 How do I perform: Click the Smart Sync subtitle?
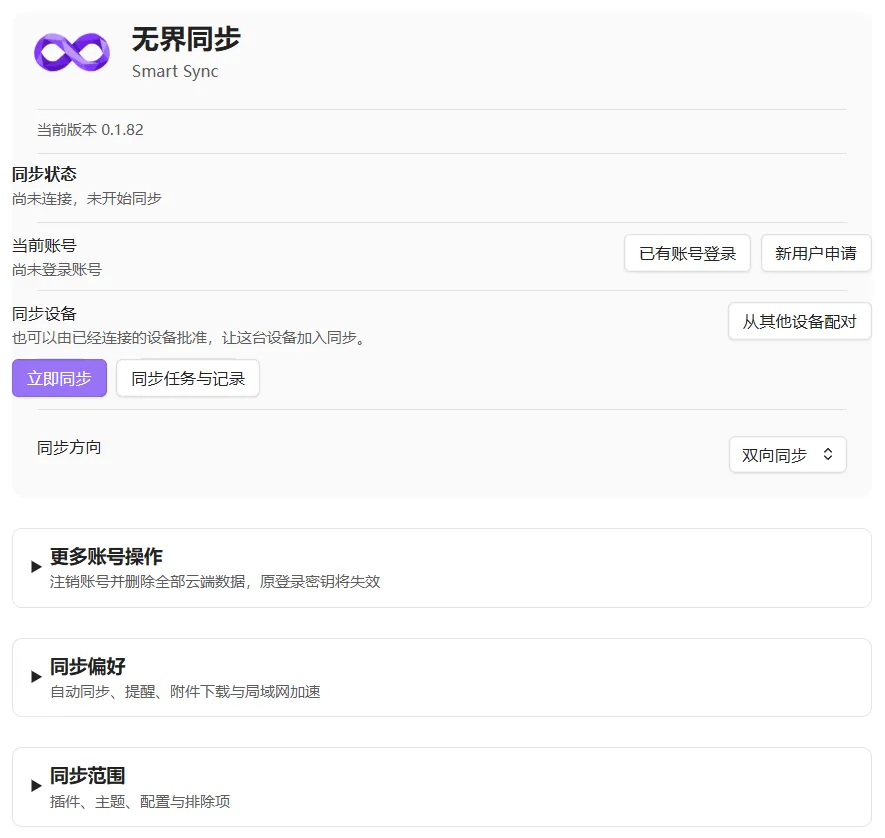click(x=175, y=72)
